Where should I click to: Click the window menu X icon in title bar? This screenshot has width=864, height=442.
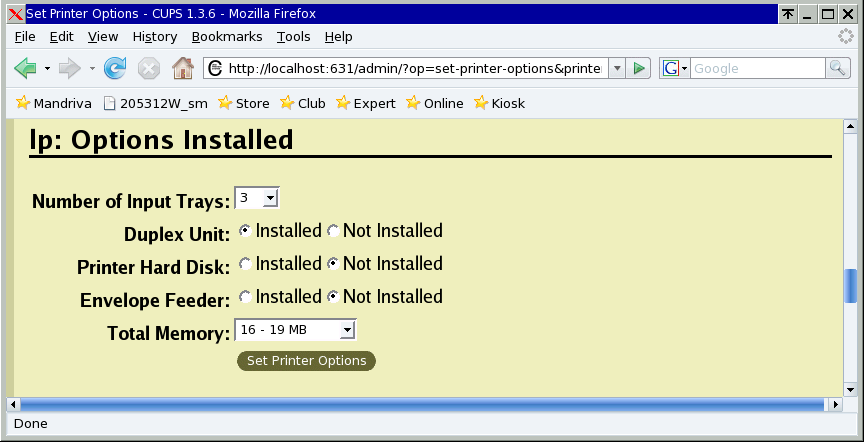pos(16,14)
